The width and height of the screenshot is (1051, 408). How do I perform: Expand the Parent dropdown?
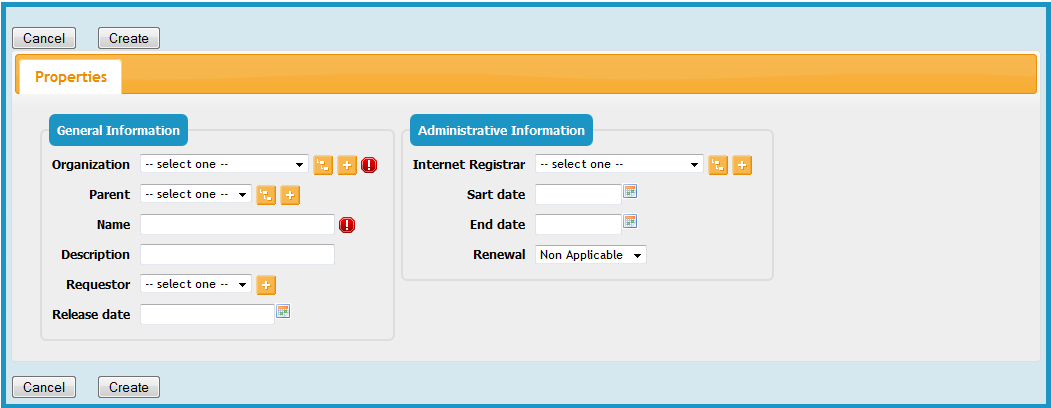pos(196,194)
